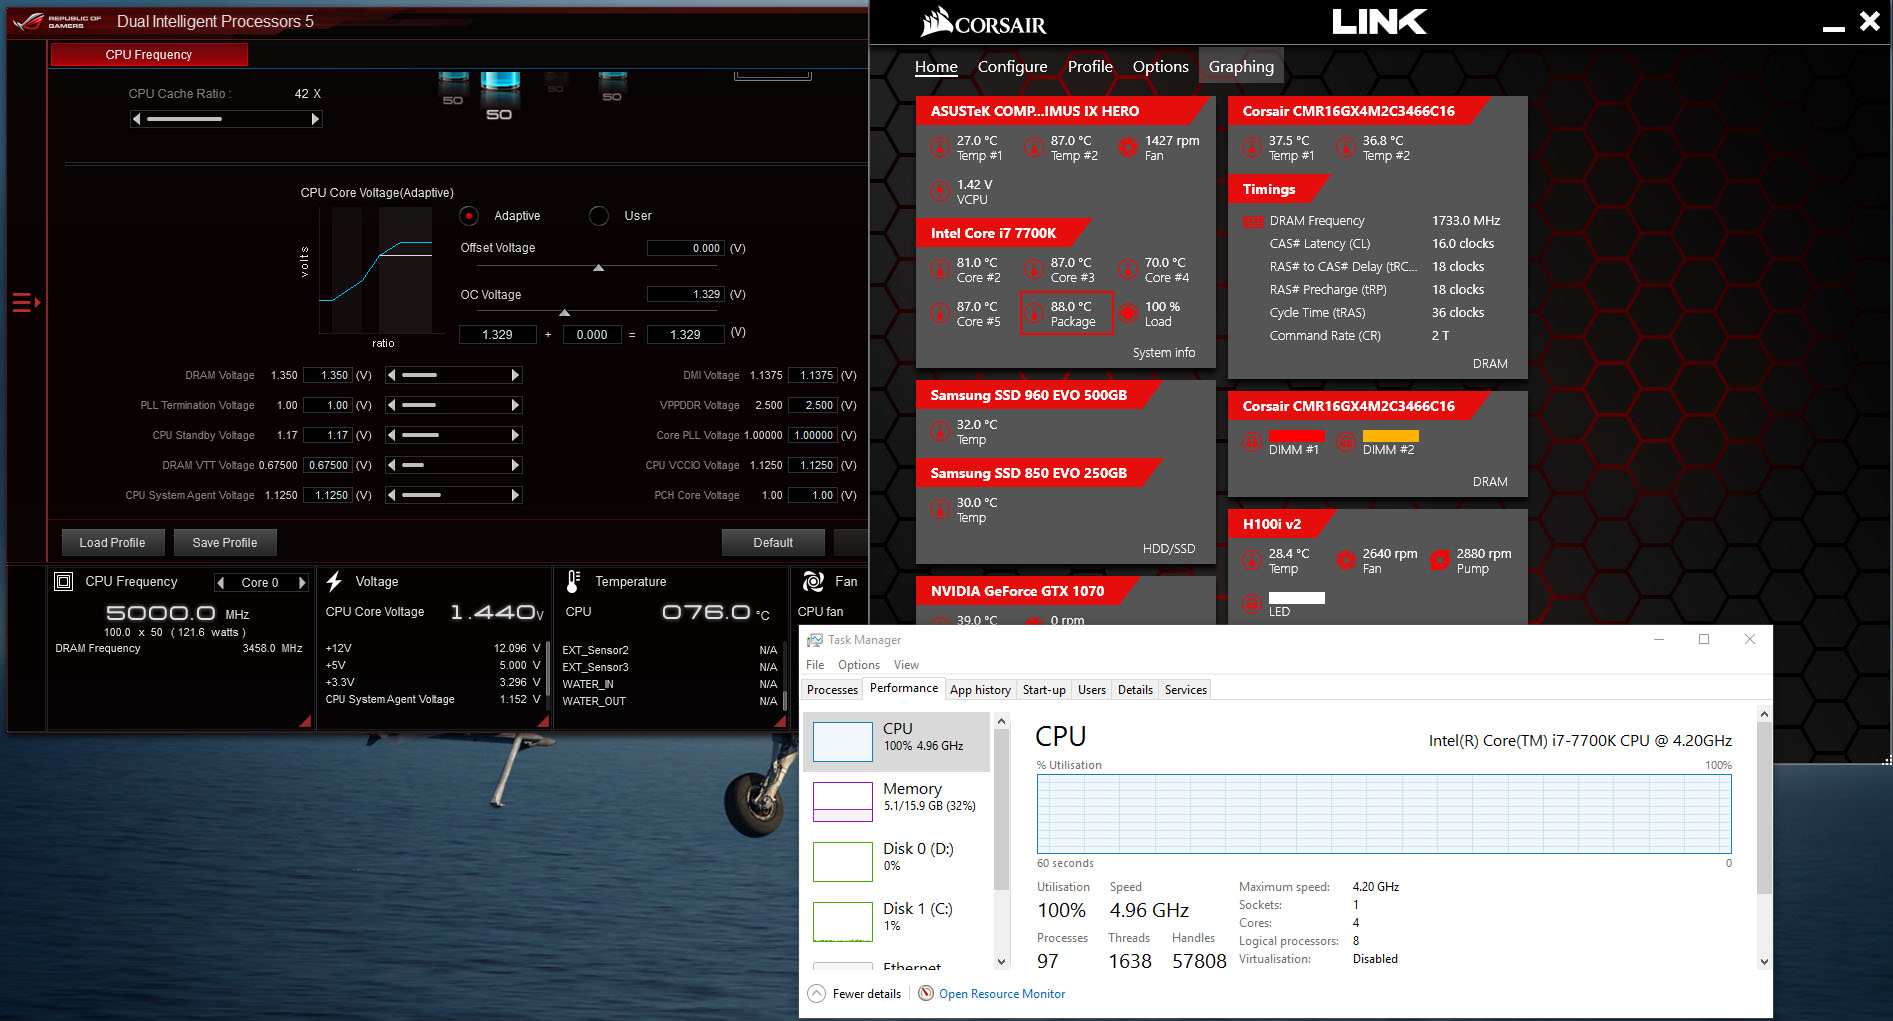The height and width of the screenshot is (1021, 1893).
Task: Click the DRAM Voltage input field
Action: pyautogui.click(x=328, y=375)
